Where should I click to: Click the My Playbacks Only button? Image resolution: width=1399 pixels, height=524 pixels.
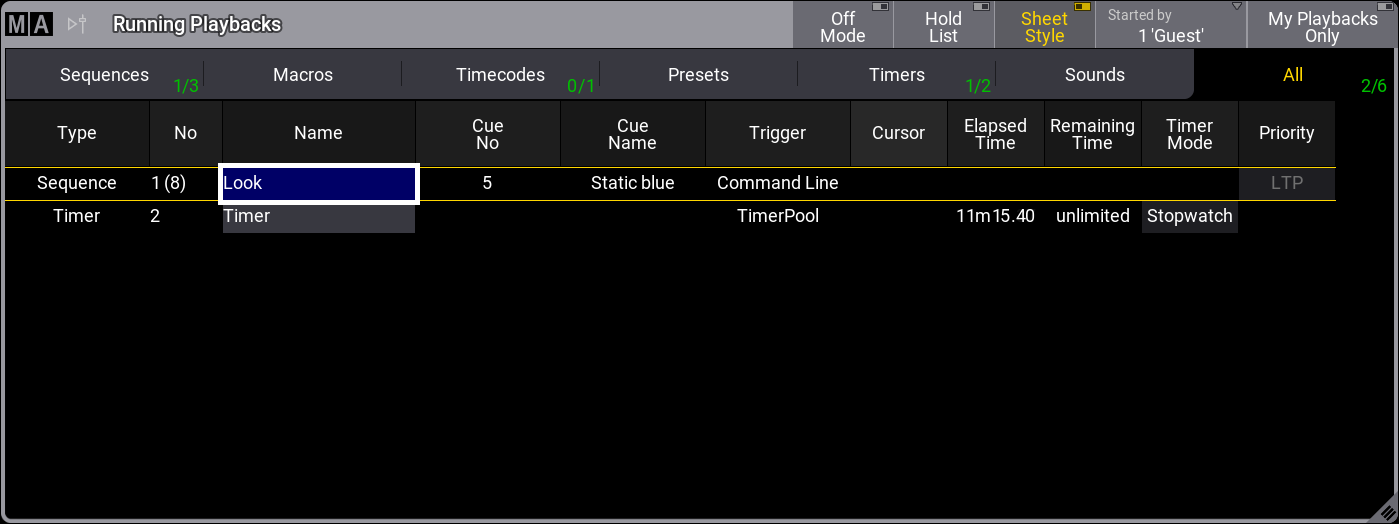[x=1322, y=26]
